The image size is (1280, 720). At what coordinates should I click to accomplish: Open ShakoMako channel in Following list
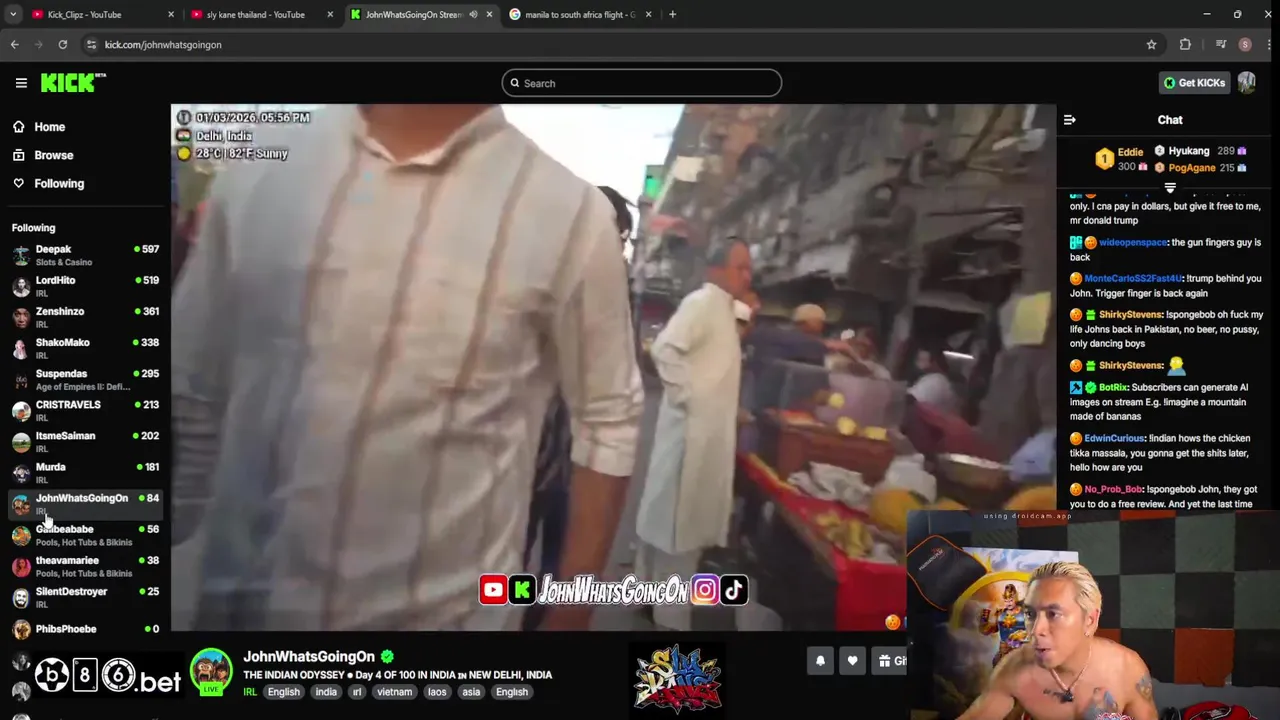tap(85, 348)
